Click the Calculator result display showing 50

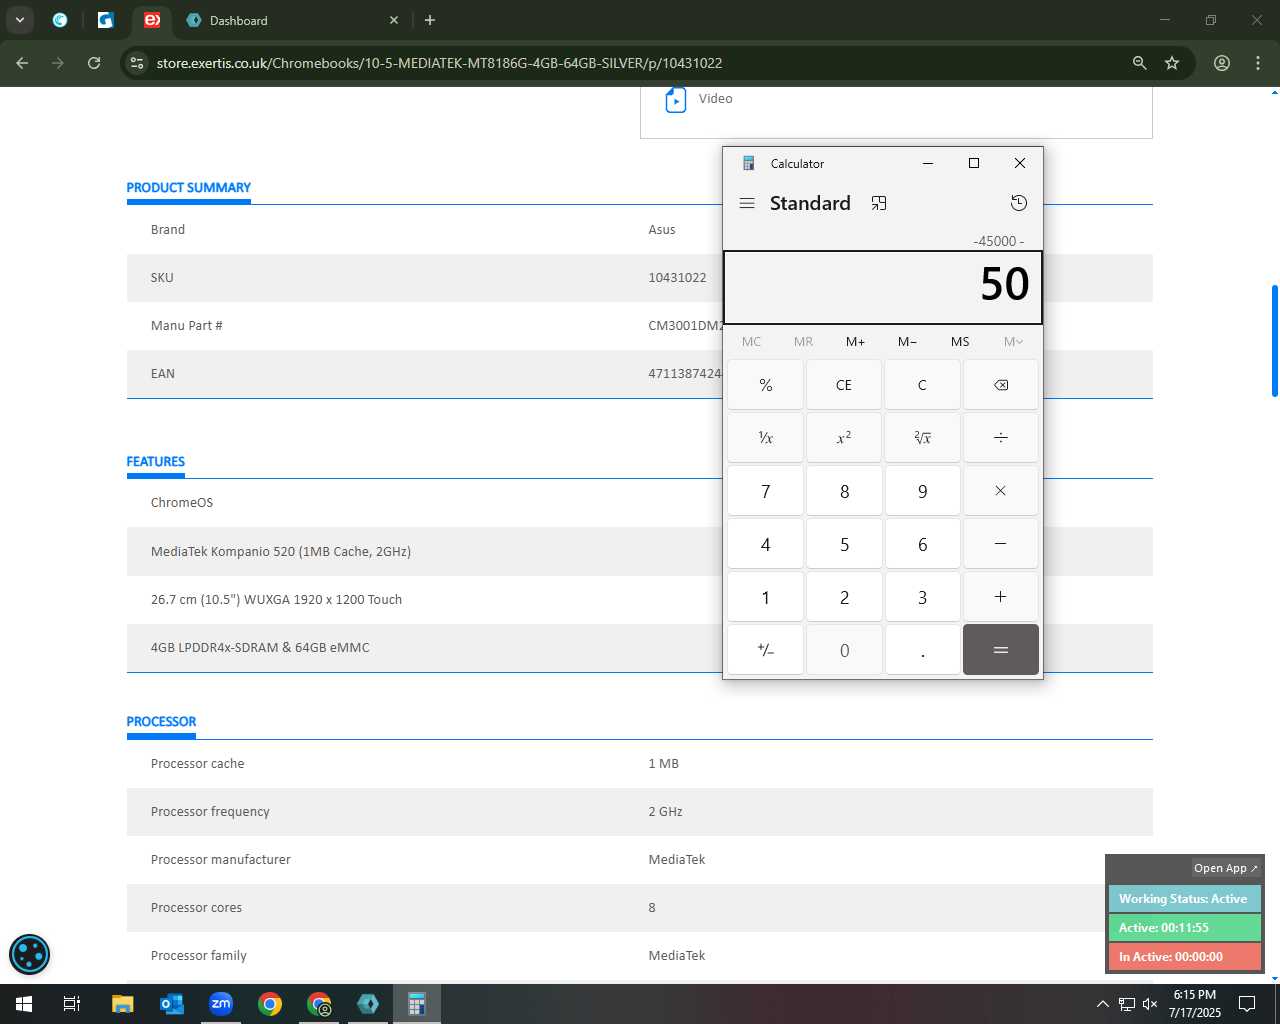pos(883,287)
